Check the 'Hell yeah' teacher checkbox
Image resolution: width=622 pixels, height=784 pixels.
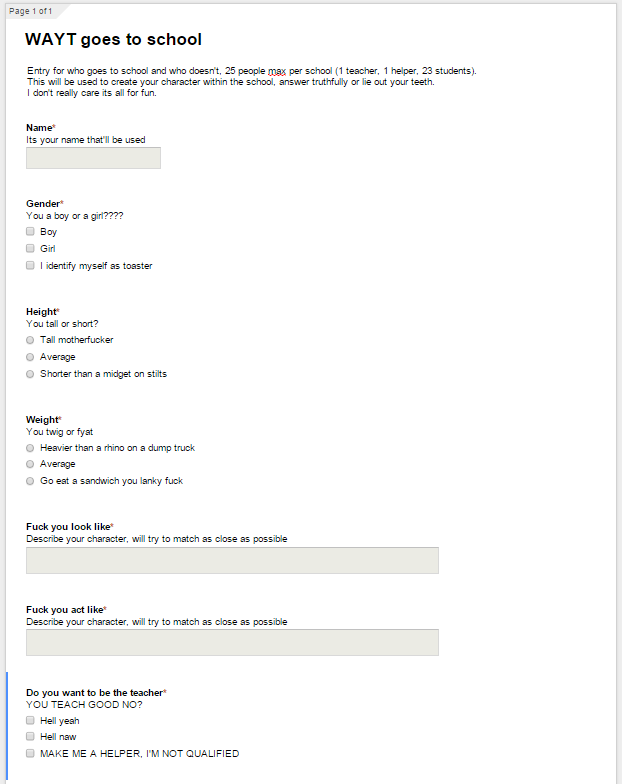[30, 720]
